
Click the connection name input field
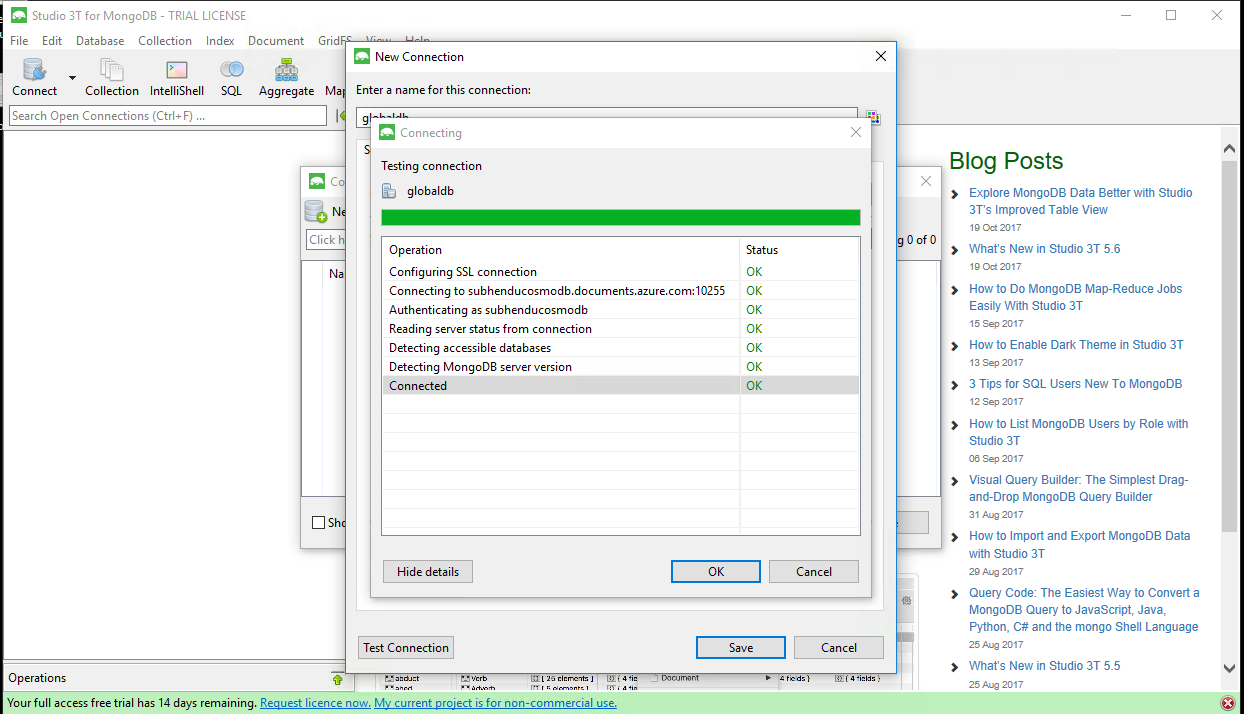click(607, 117)
